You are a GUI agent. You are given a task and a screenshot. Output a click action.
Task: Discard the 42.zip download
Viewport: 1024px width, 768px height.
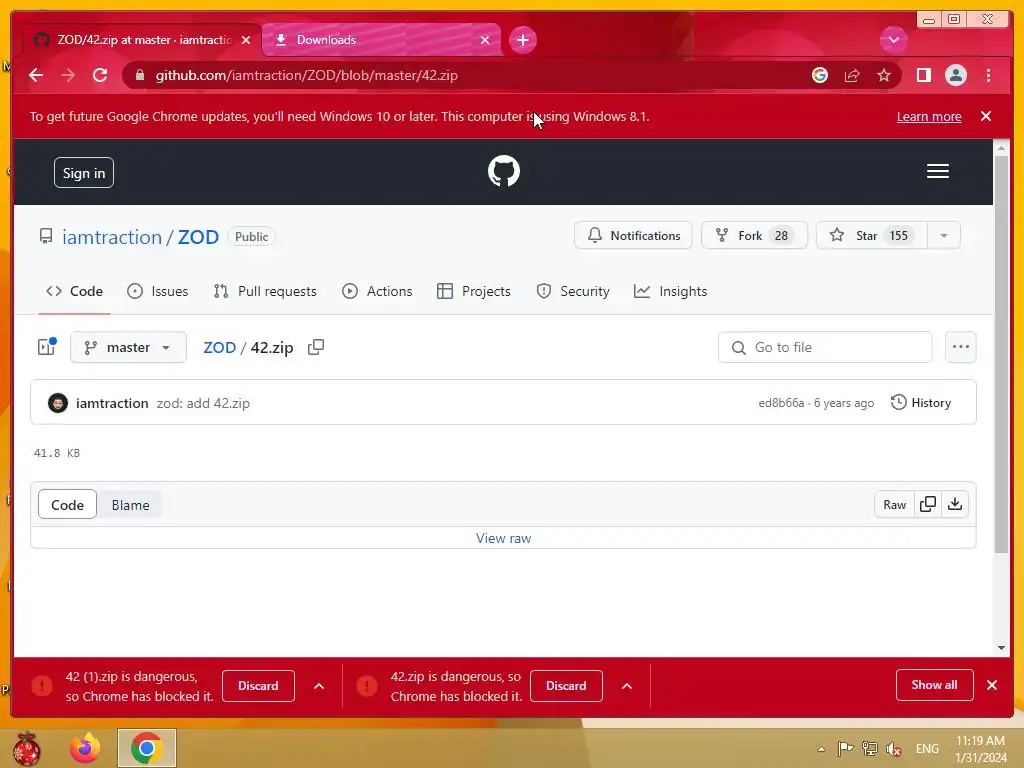(566, 686)
